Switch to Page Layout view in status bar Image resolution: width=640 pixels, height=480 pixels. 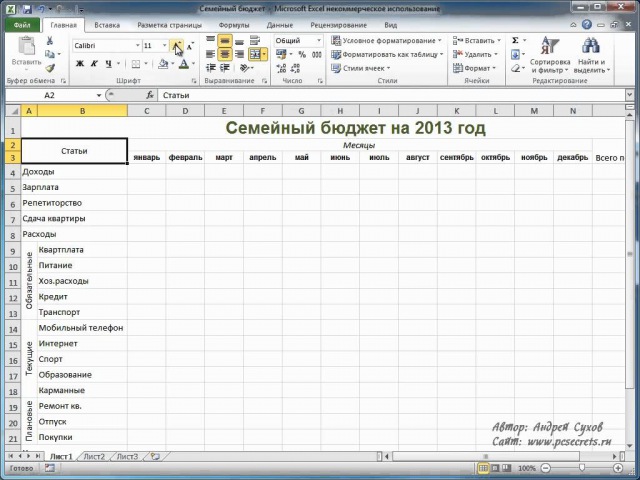click(495, 468)
